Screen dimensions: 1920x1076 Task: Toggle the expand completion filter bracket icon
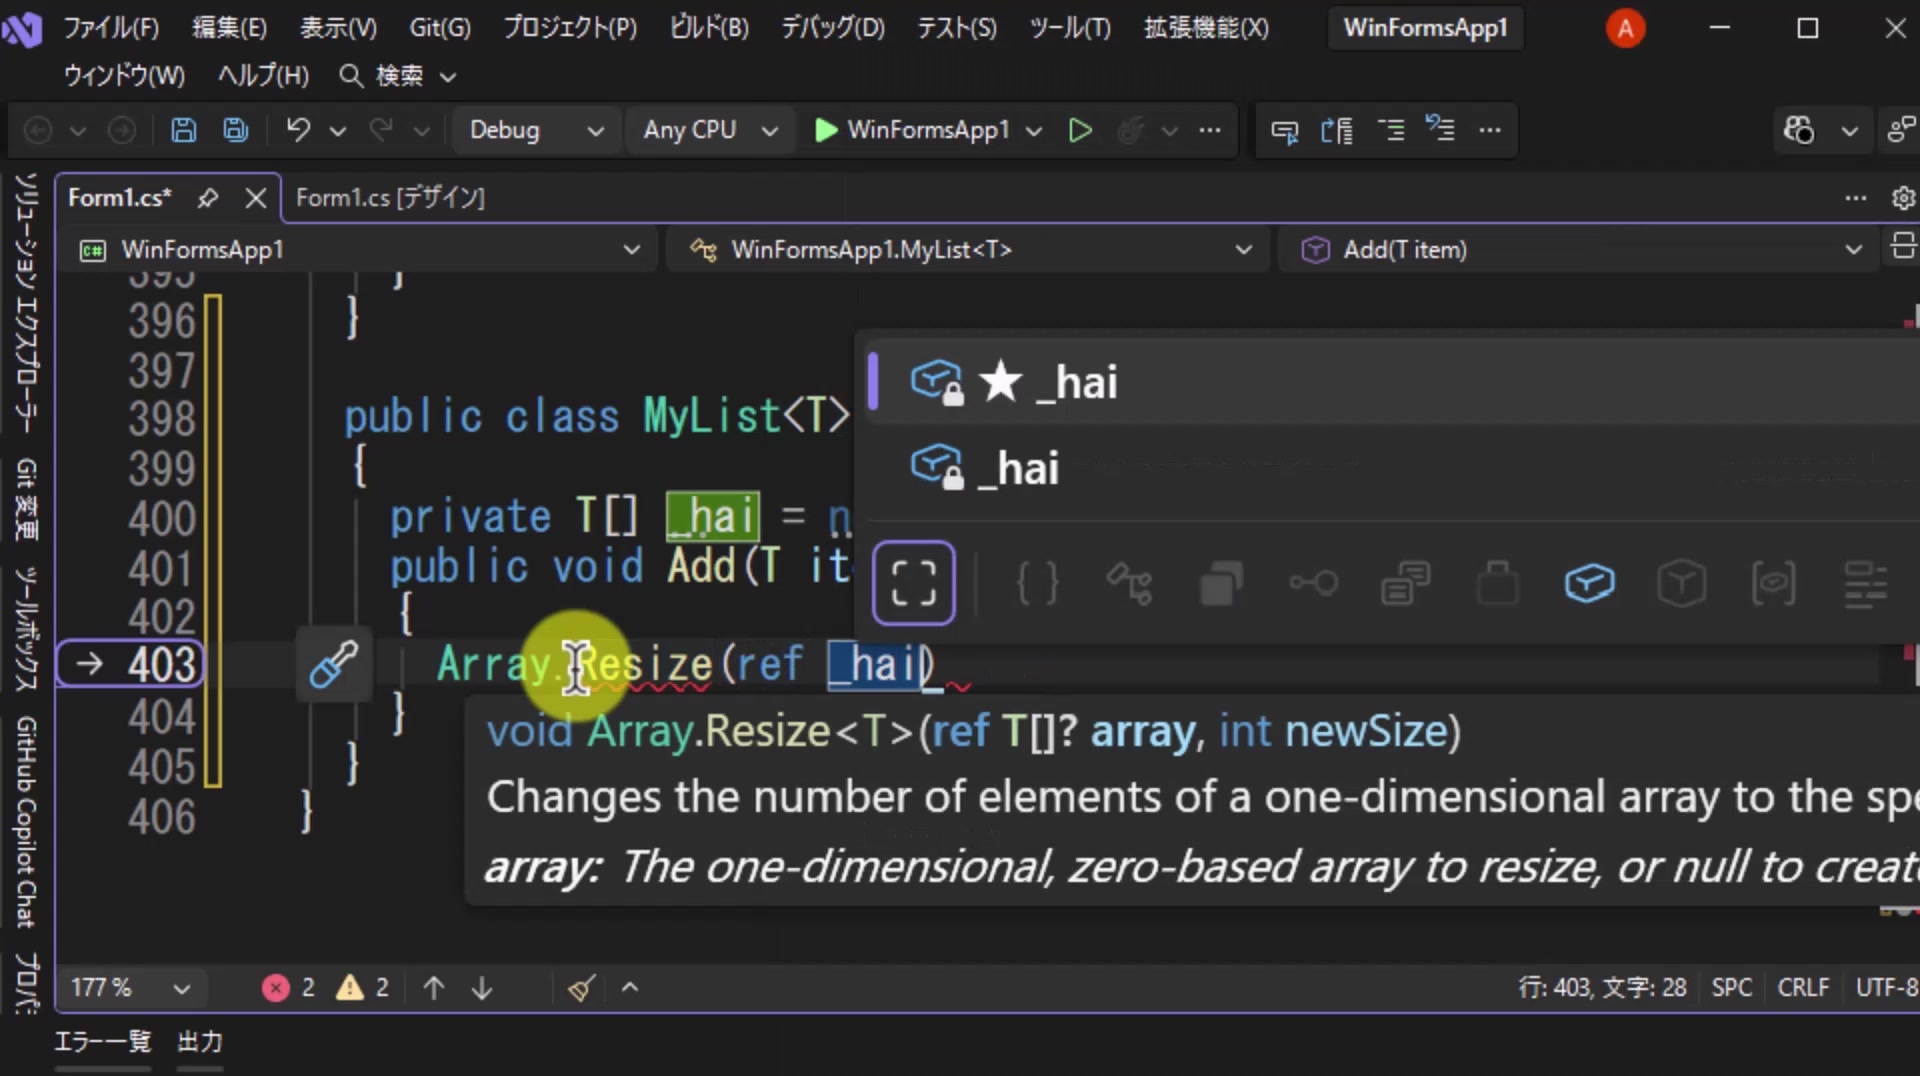[913, 583]
